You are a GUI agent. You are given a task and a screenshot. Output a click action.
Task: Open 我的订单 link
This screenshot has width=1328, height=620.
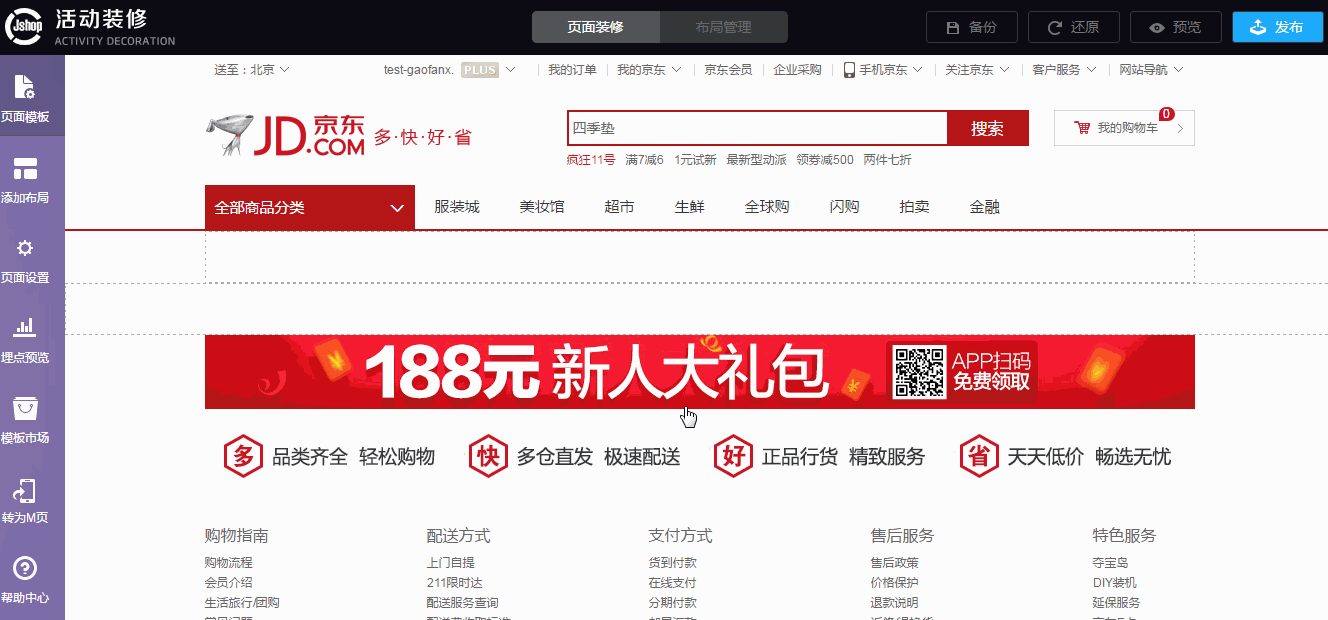(x=572, y=70)
